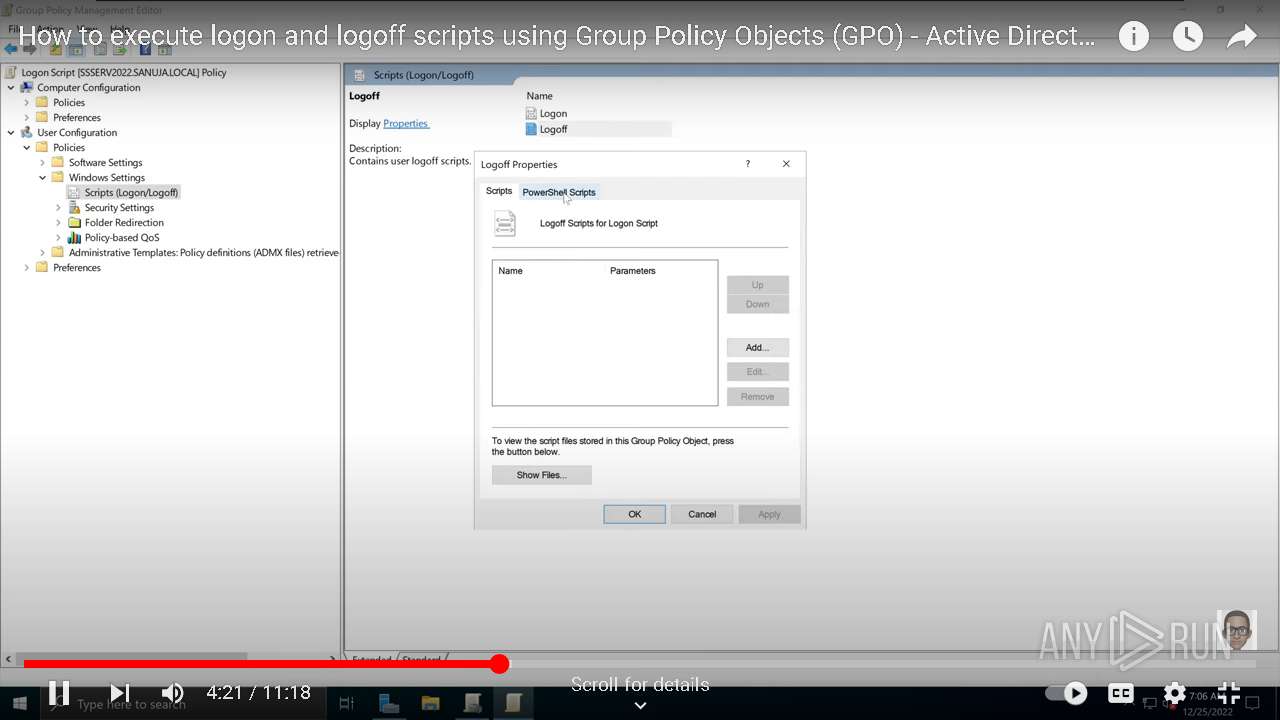Pause the video playback

pos(59,692)
